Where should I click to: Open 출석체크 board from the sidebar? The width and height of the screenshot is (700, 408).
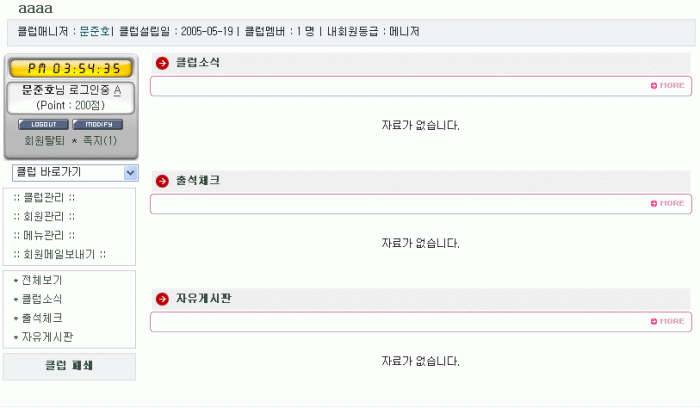[x=41, y=318]
